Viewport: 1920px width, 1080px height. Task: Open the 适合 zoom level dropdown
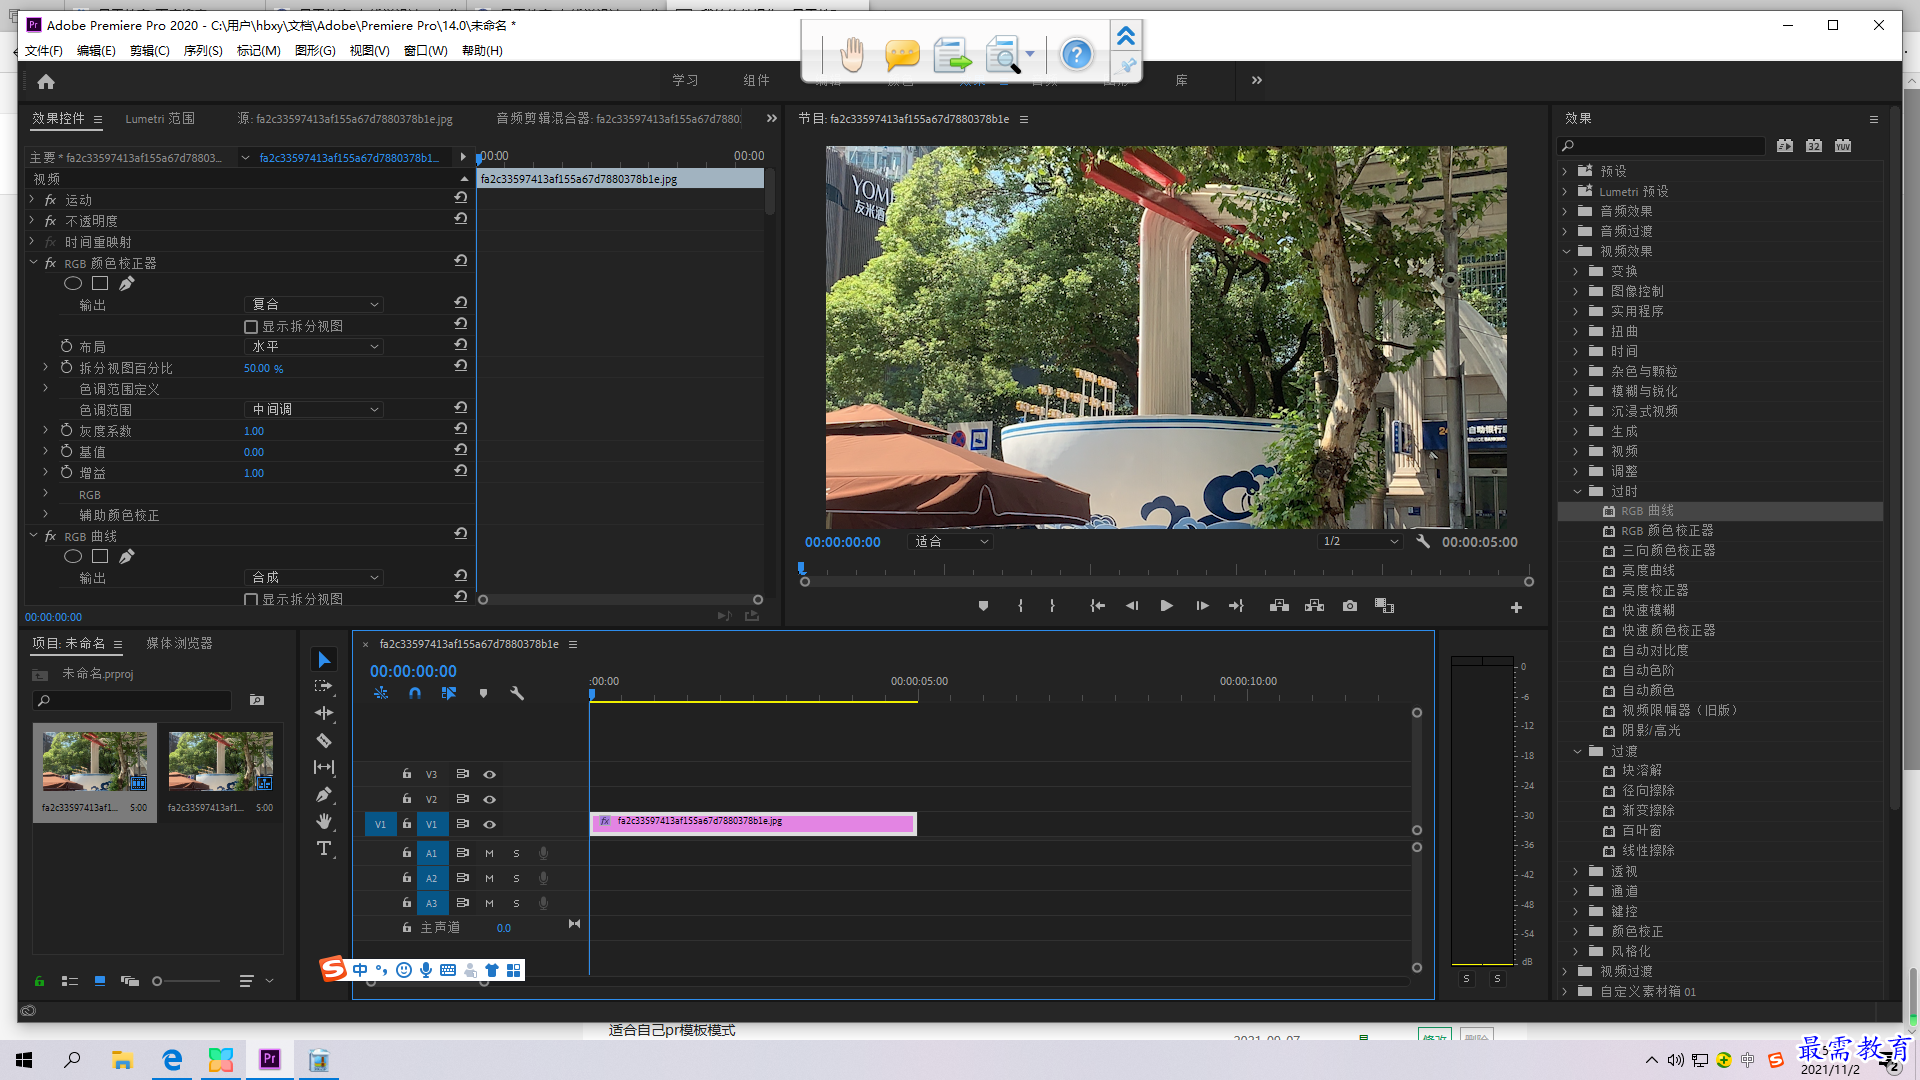click(951, 541)
